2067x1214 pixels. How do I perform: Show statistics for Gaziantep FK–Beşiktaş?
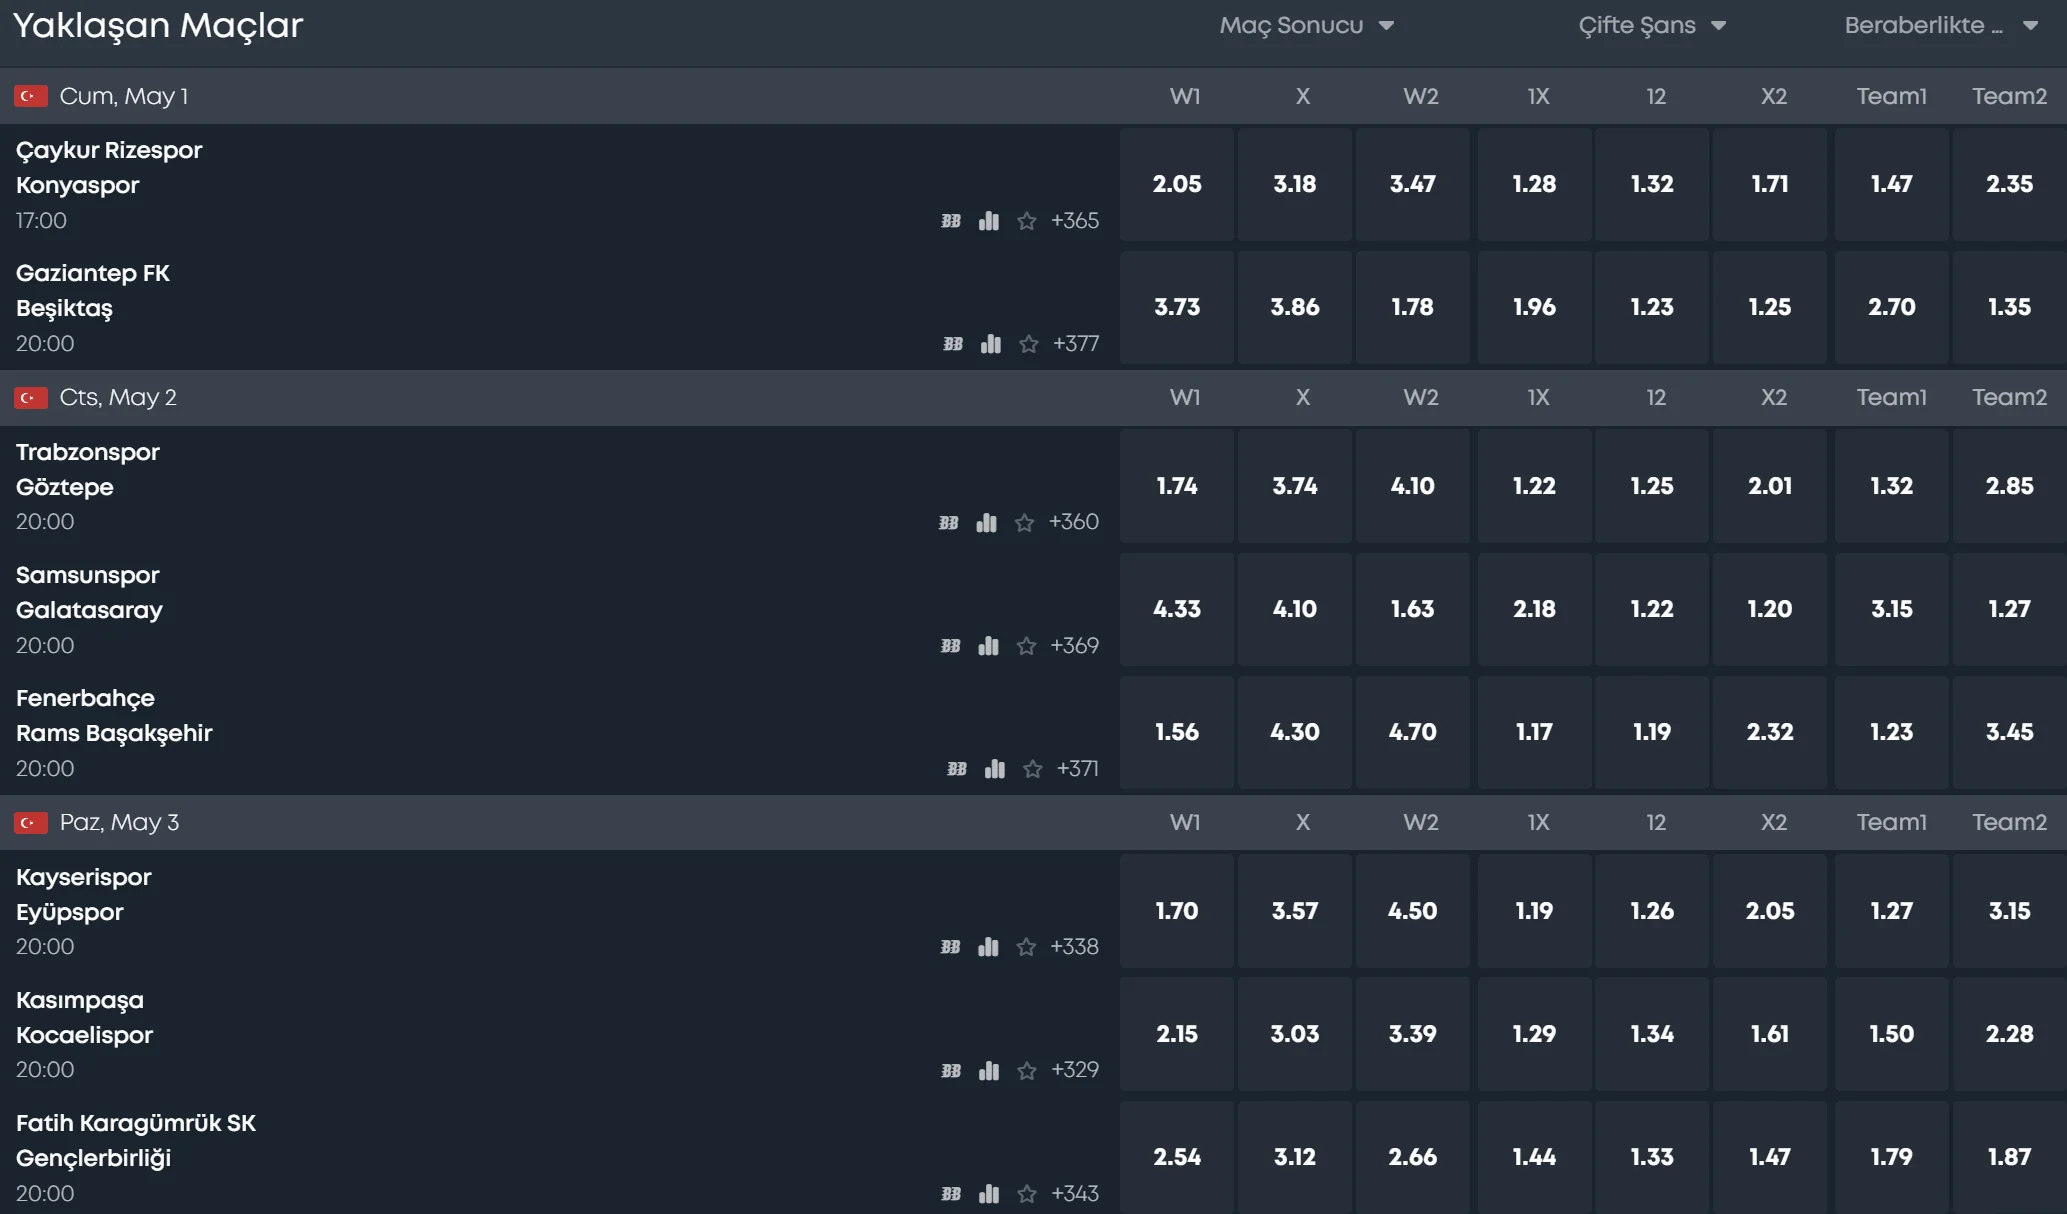(991, 344)
